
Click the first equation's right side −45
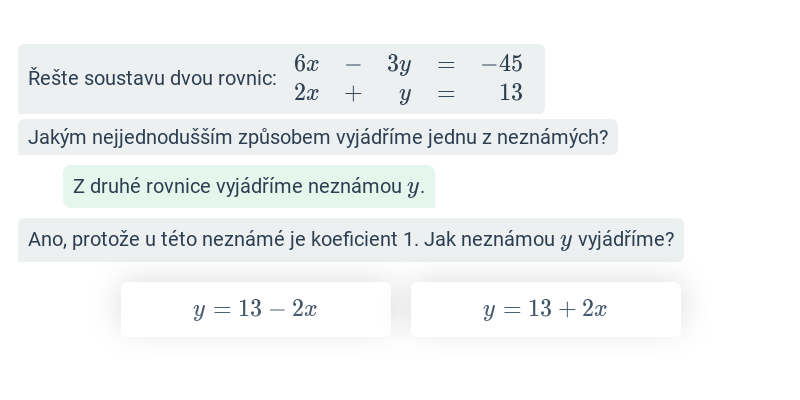click(x=502, y=64)
